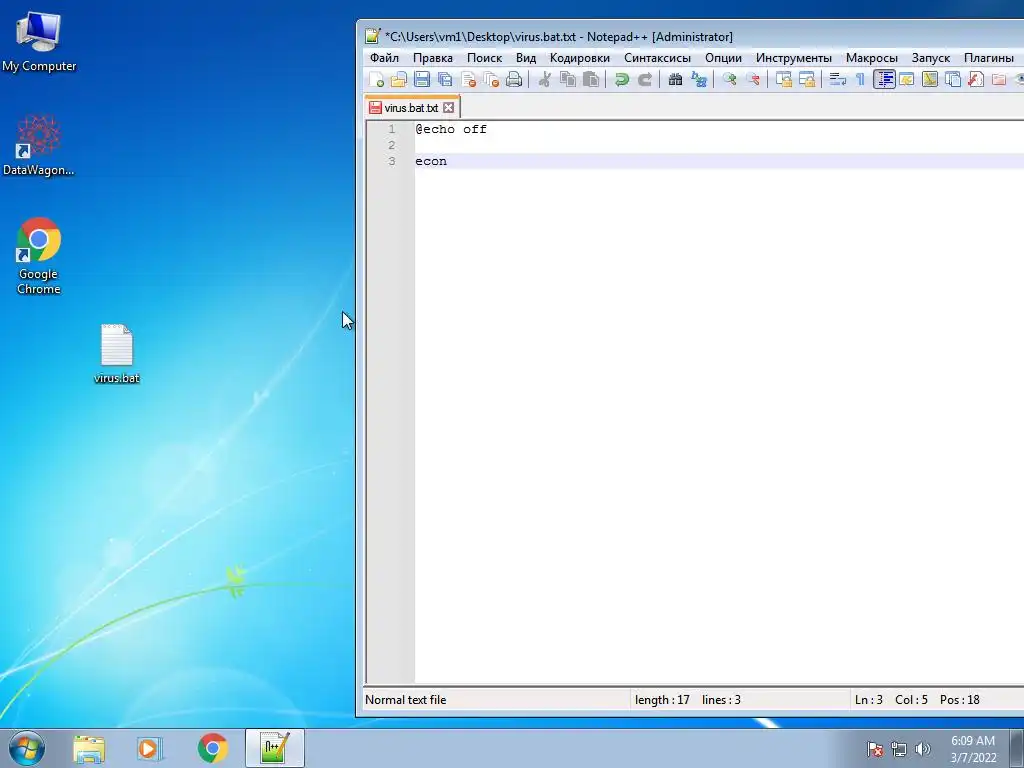
Task: Click the 'econ' text on line 3
Action: point(431,161)
